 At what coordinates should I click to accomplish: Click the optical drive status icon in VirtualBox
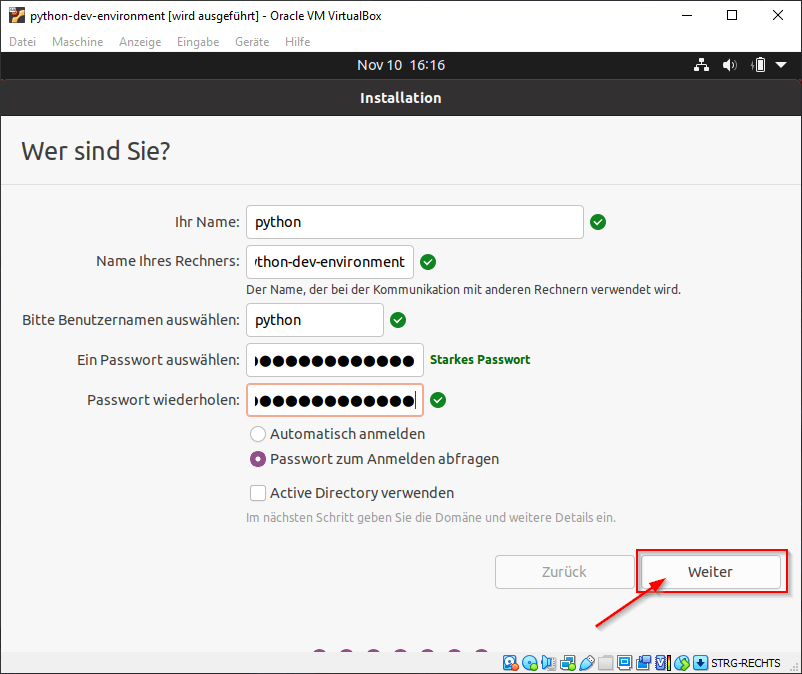pos(529,663)
